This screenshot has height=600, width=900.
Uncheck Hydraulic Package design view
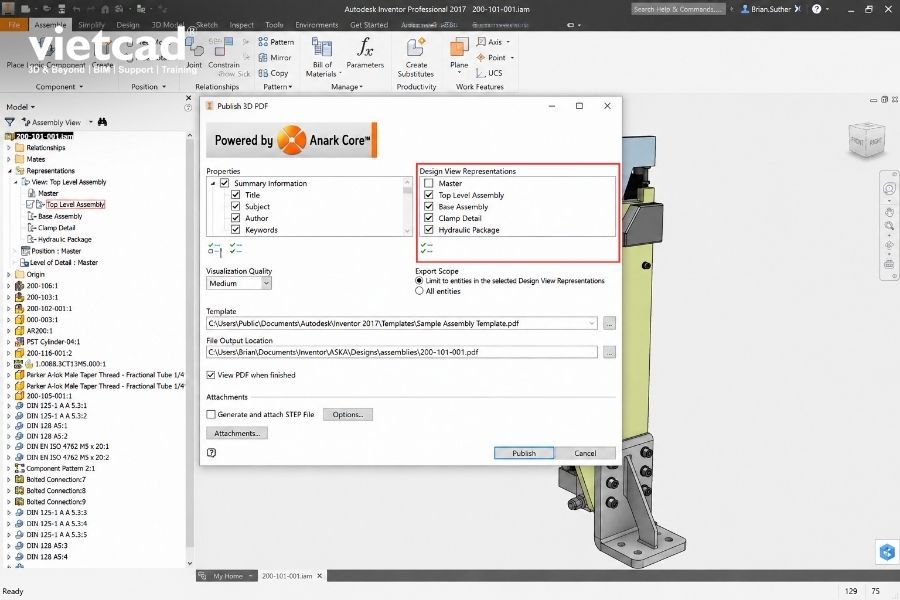[428, 229]
